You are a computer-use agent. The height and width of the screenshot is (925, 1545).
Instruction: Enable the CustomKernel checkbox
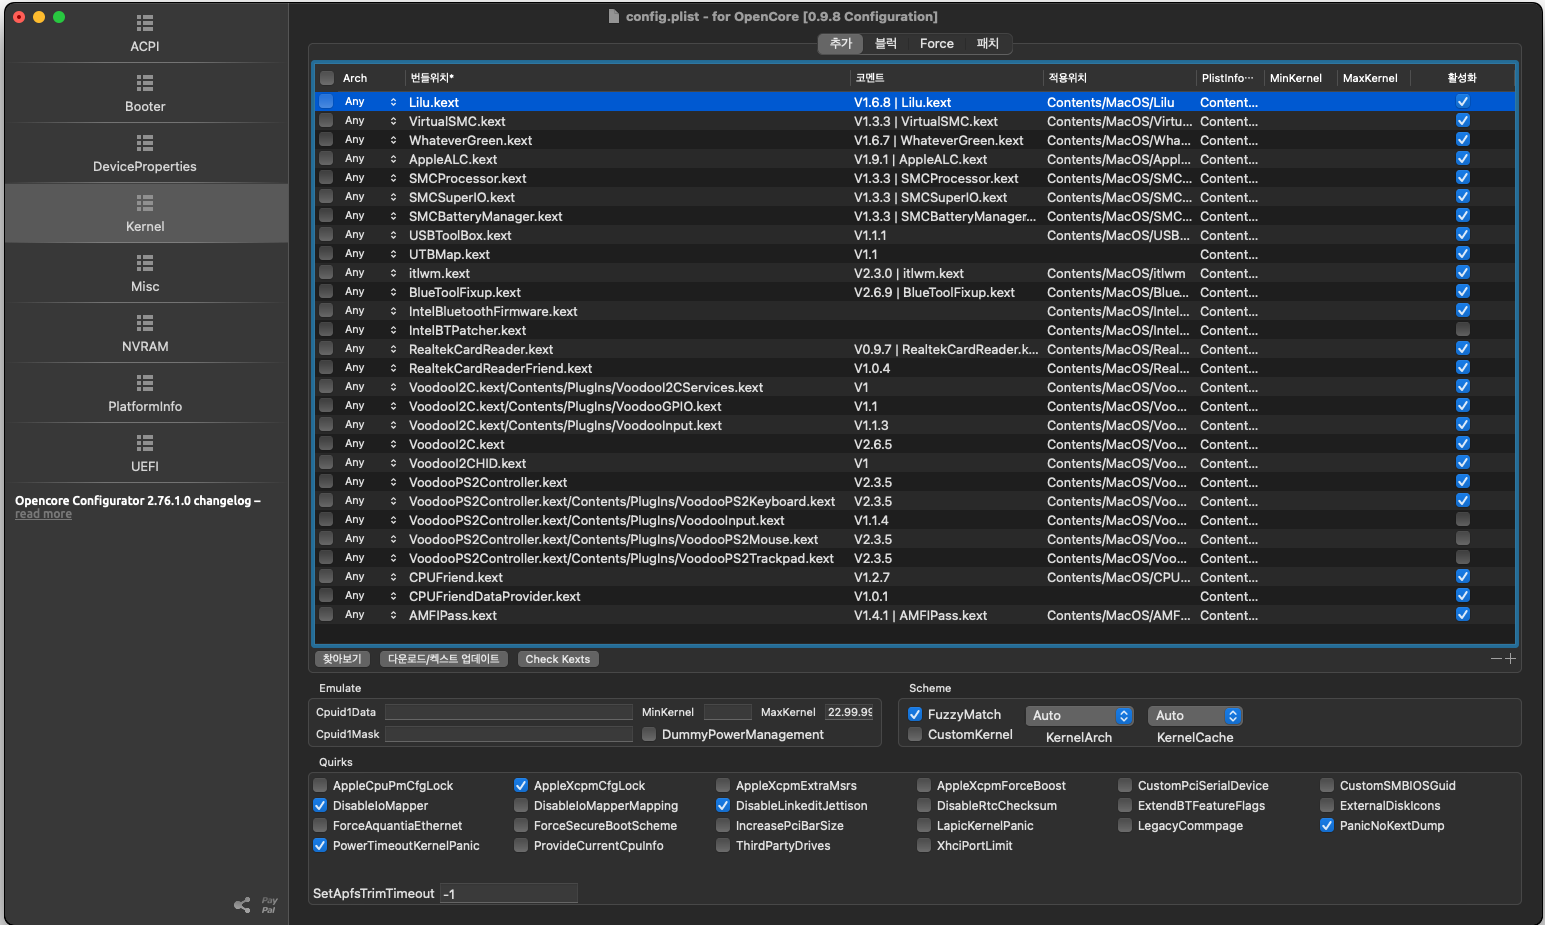click(915, 734)
